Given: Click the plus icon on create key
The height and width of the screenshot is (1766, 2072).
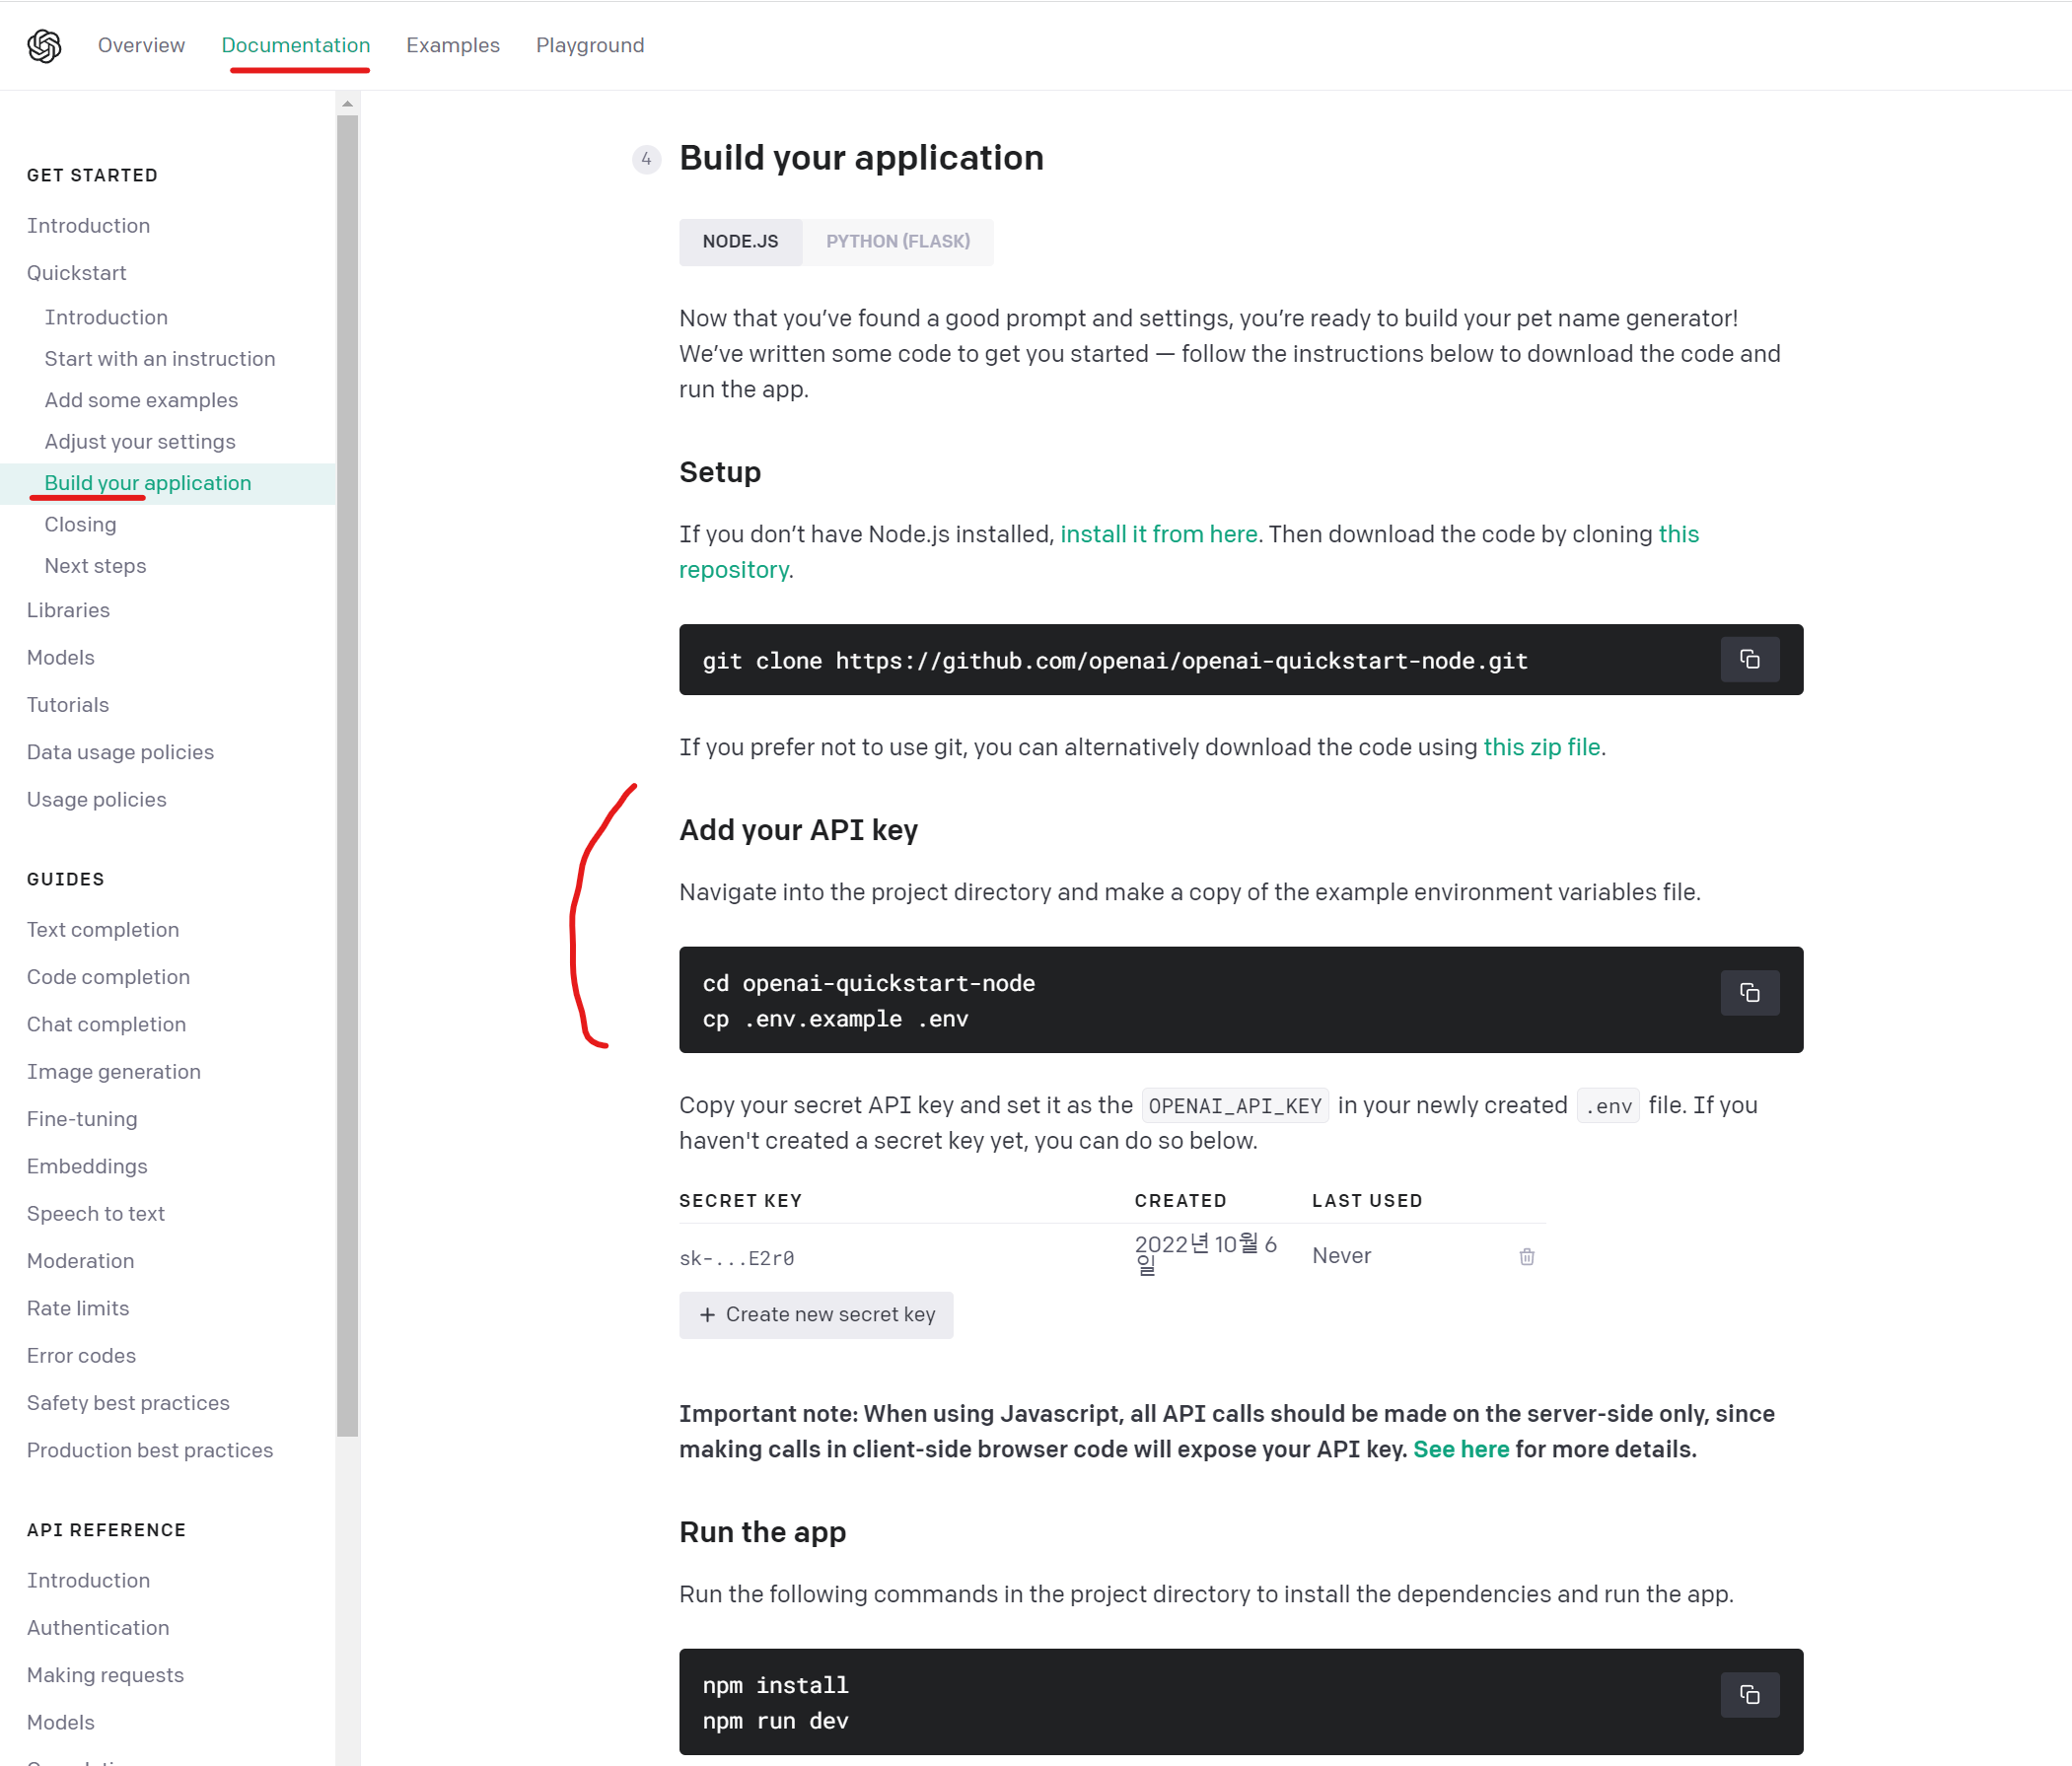Looking at the screenshot, I should (707, 1314).
